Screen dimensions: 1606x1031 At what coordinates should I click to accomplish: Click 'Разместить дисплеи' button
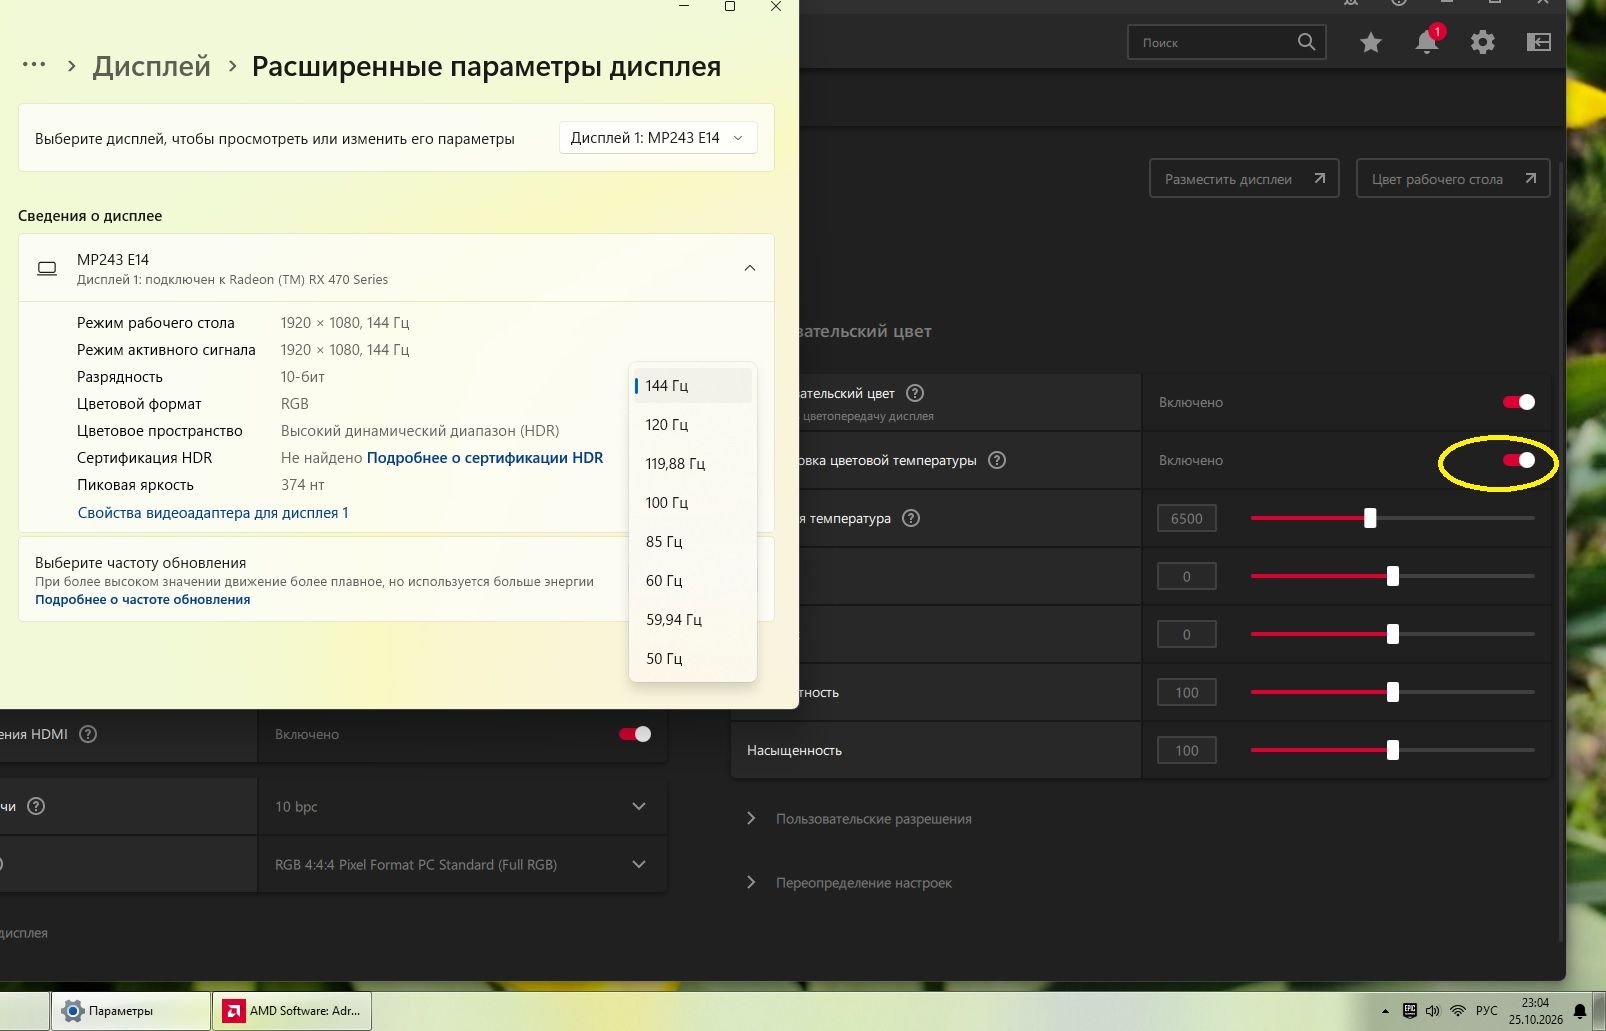(x=1244, y=179)
